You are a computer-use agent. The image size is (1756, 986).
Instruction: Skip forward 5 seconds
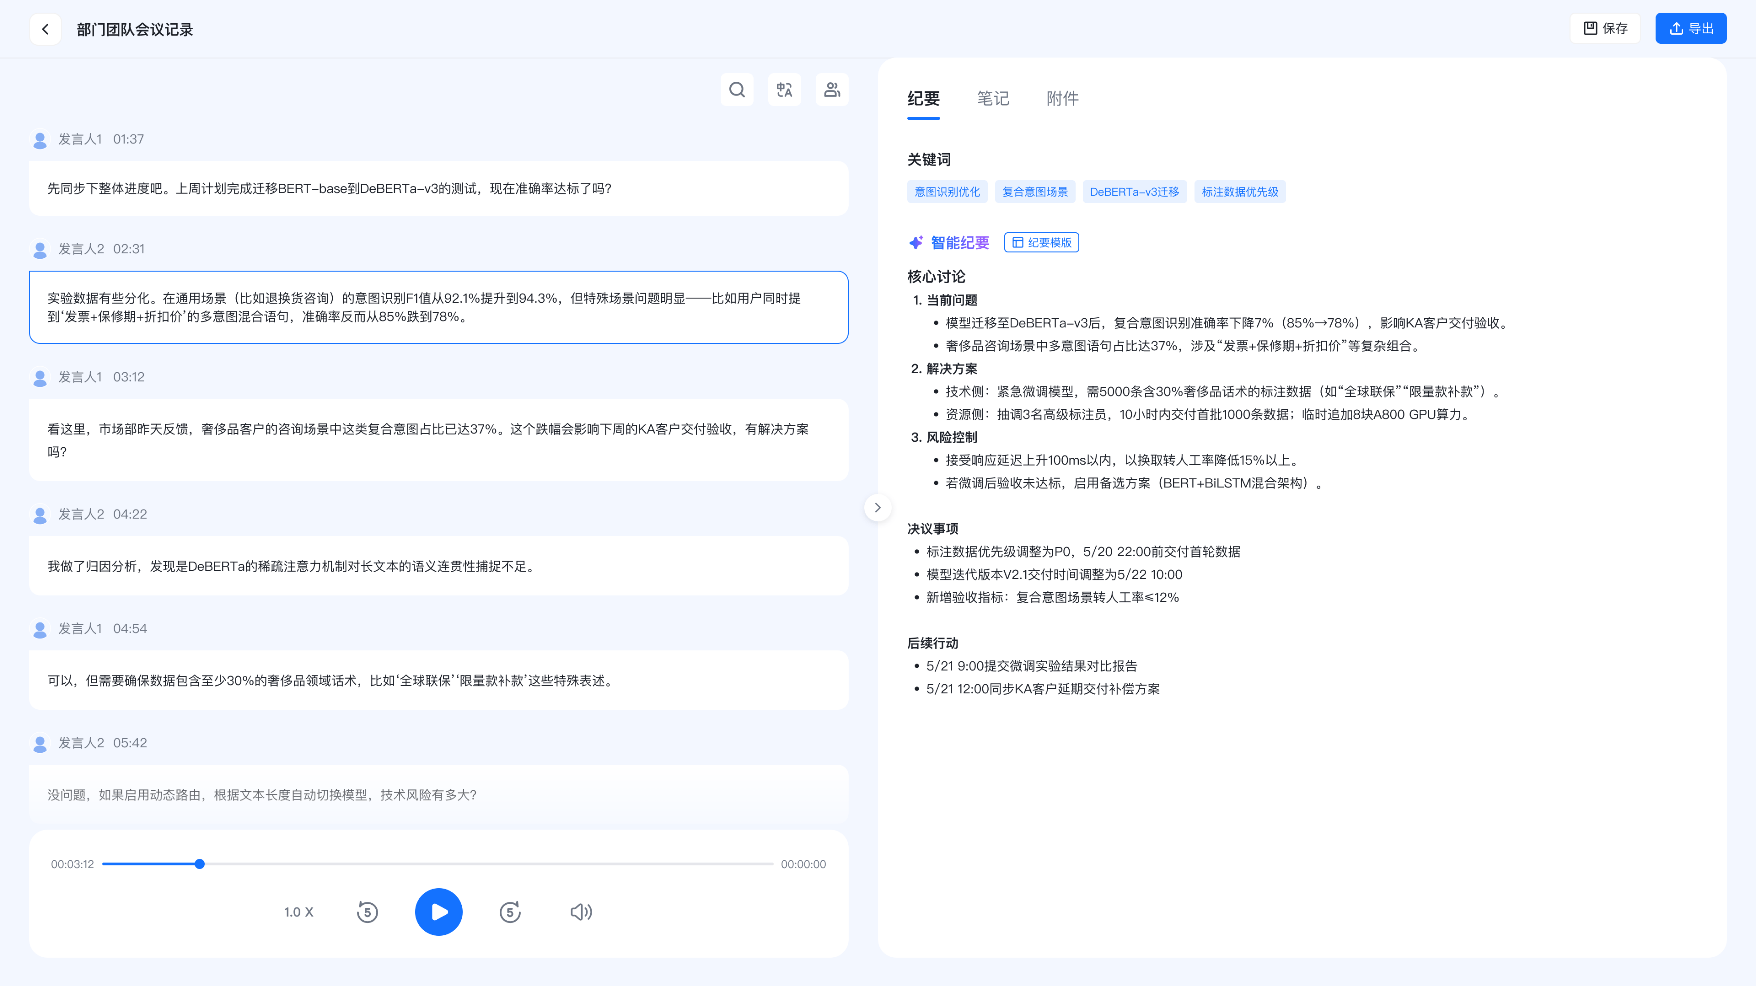510,912
